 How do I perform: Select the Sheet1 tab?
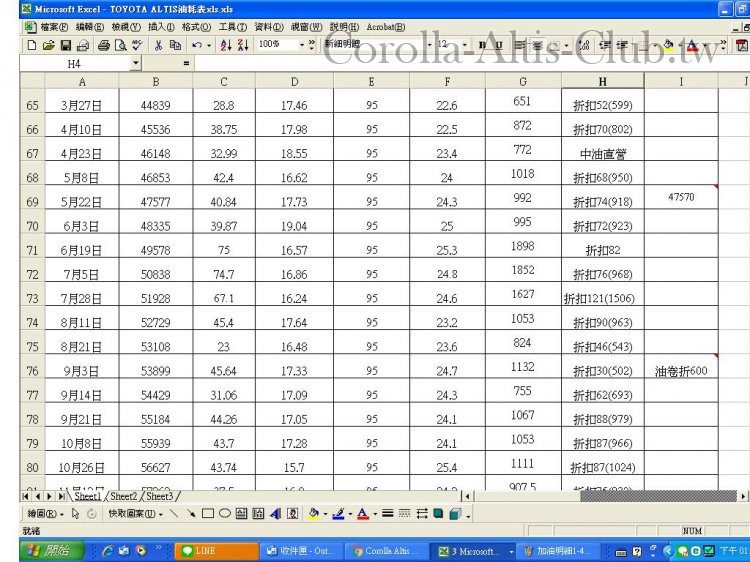(88, 496)
